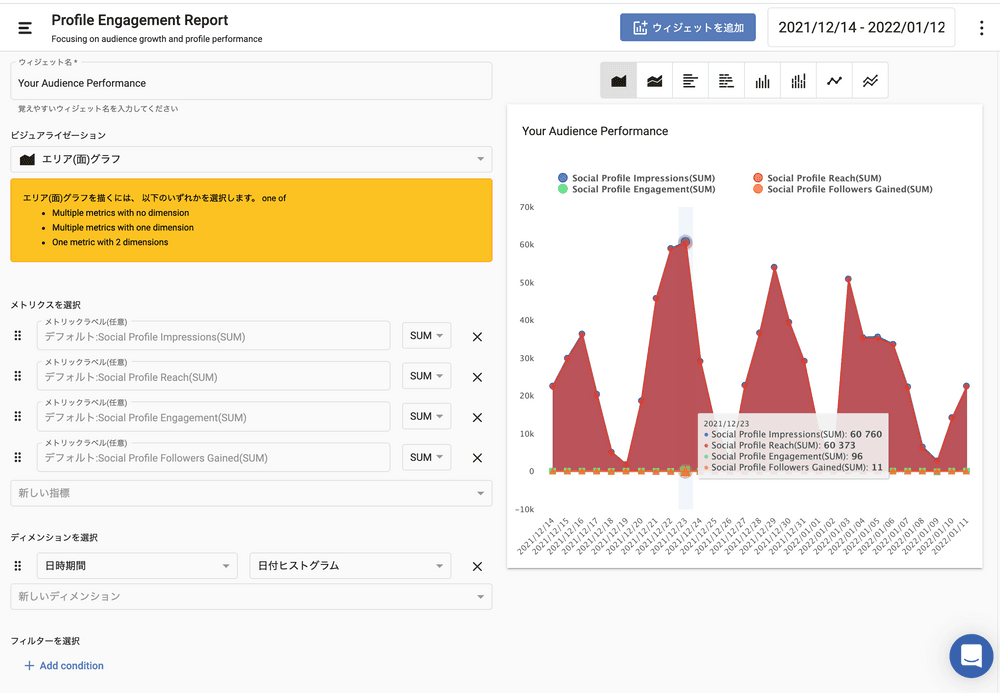Click the Your Audience Performance name field
This screenshot has height=693, width=1000.
[251, 83]
